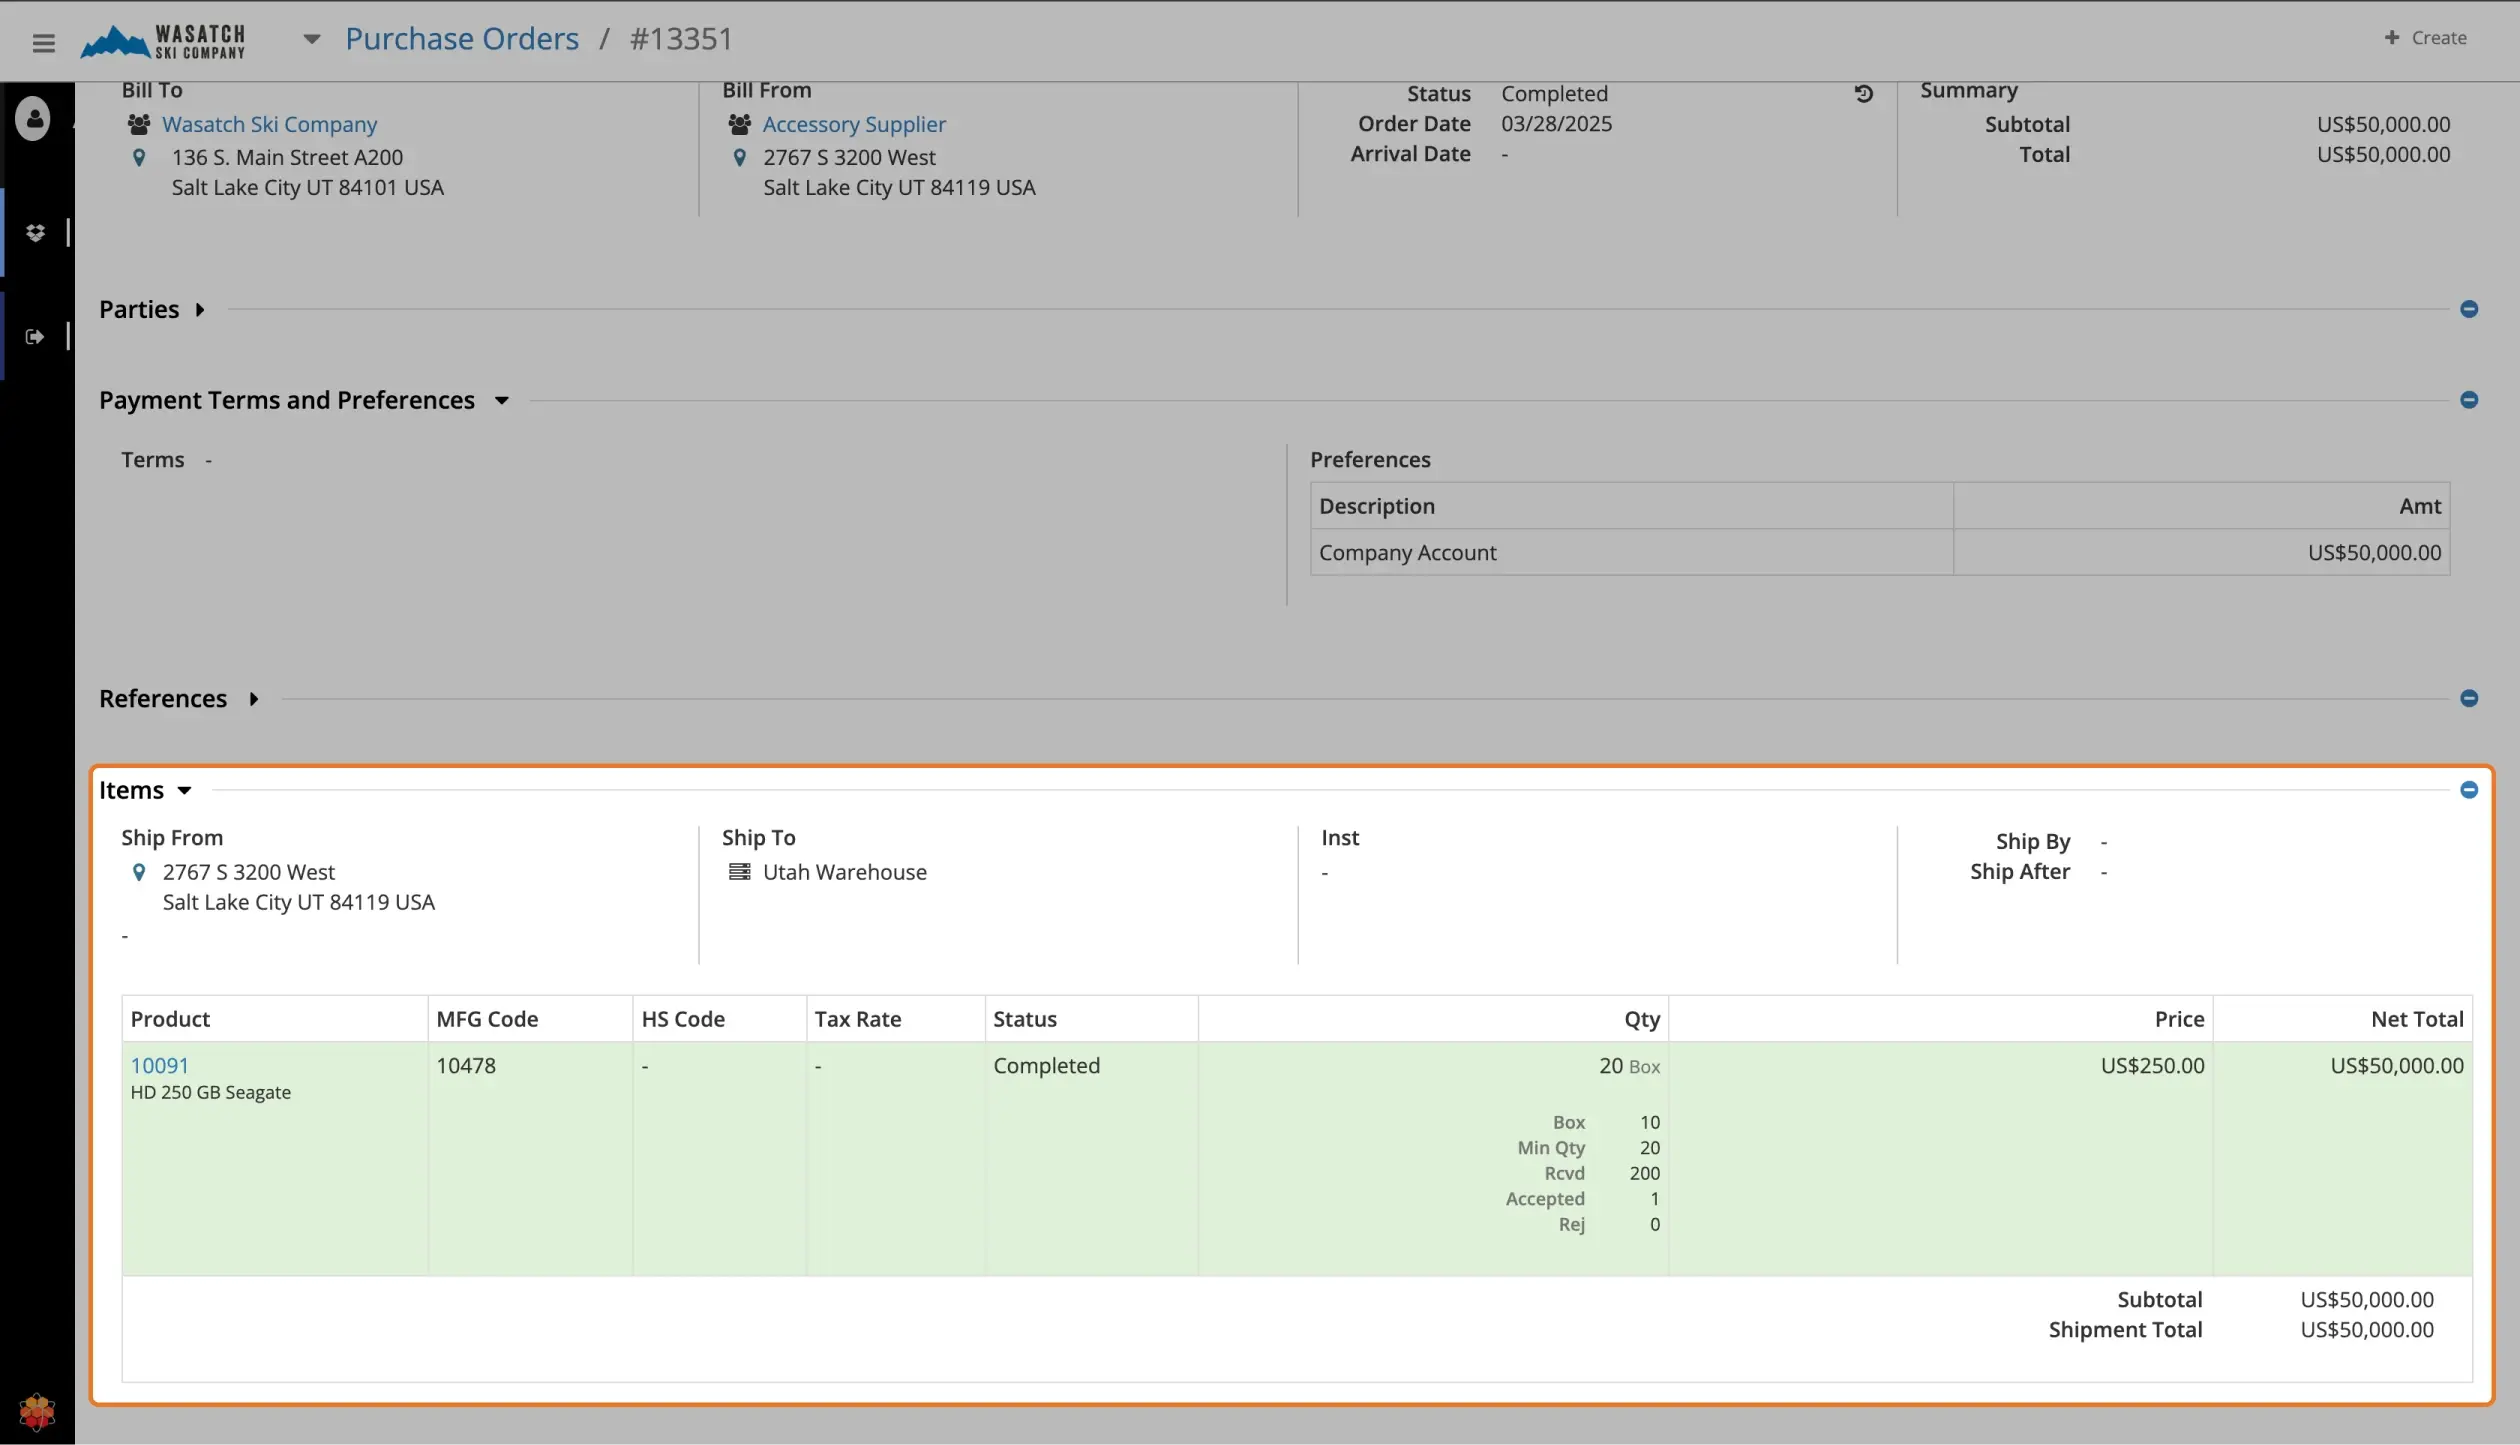The width and height of the screenshot is (2520, 1445).
Task: Click the sign-out arrow icon in sidebar
Action: click(35, 336)
